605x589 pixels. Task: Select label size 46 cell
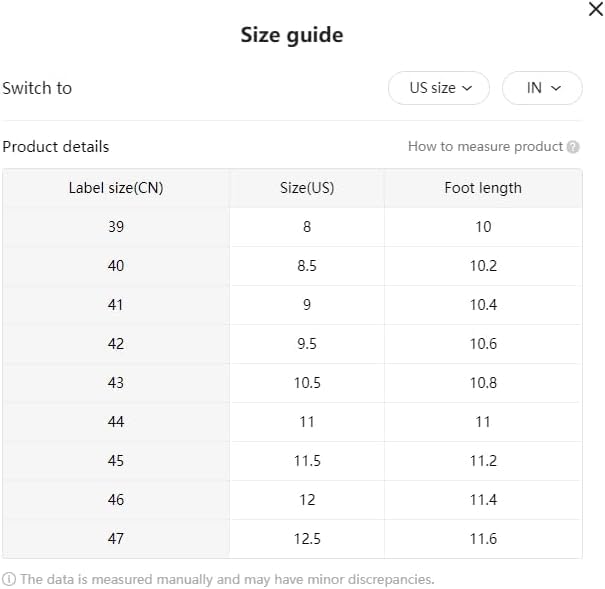pos(116,500)
